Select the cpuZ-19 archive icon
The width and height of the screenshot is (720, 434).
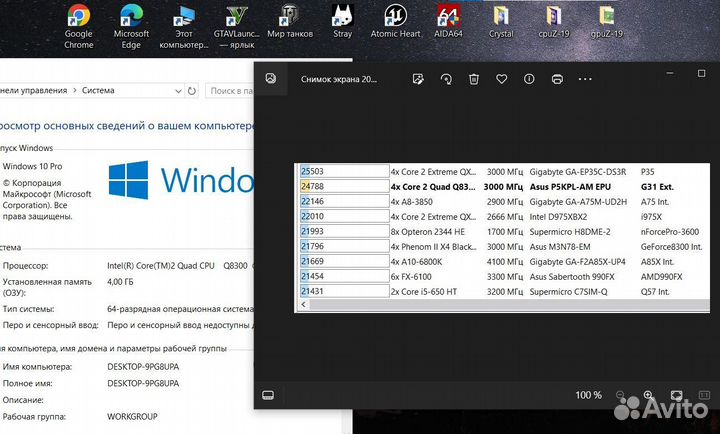point(554,22)
